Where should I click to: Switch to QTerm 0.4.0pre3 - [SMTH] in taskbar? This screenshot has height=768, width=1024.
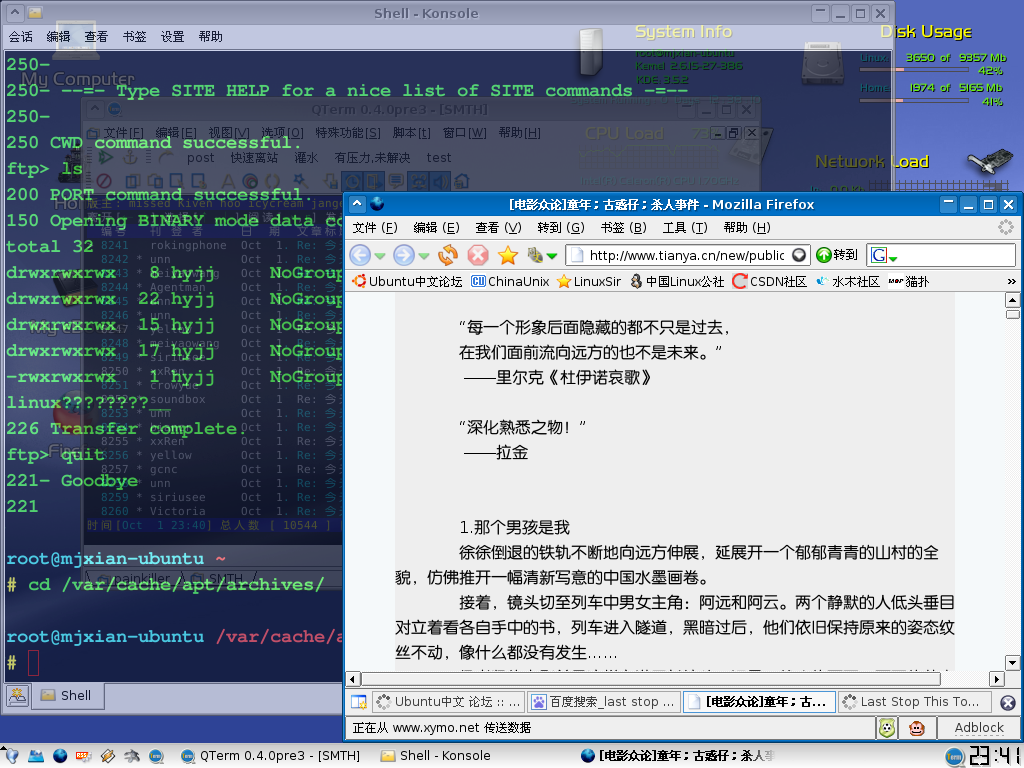click(x=270, y=756)
